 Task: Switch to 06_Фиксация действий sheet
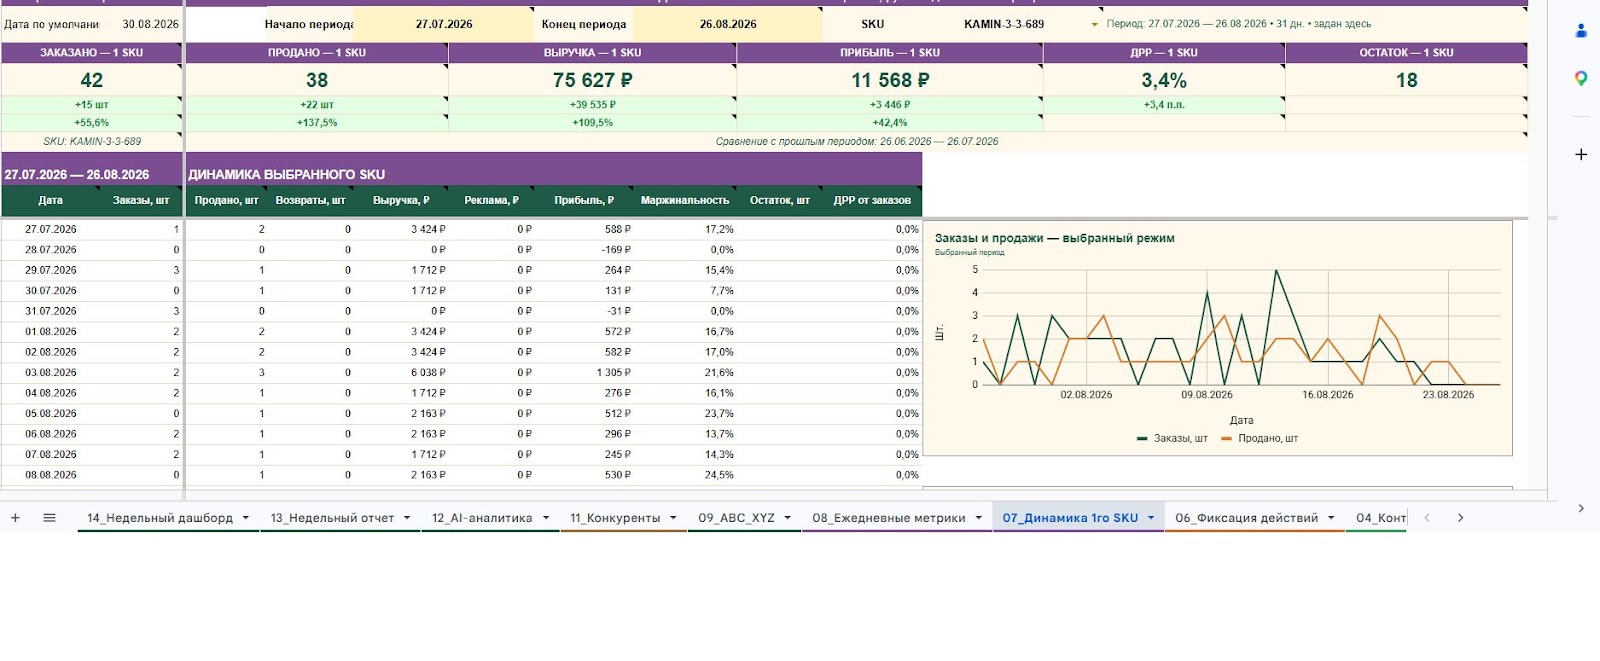(x=1246, y=518)
